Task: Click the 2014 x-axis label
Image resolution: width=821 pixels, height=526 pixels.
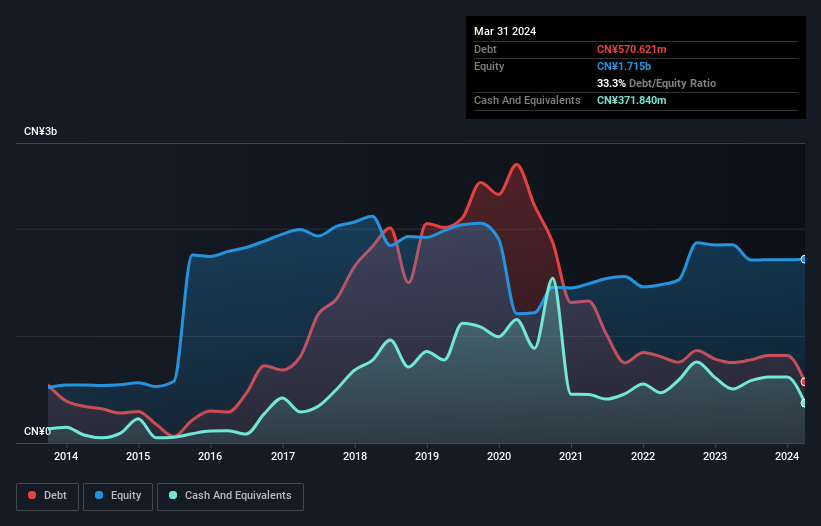Action: [66, 456]
